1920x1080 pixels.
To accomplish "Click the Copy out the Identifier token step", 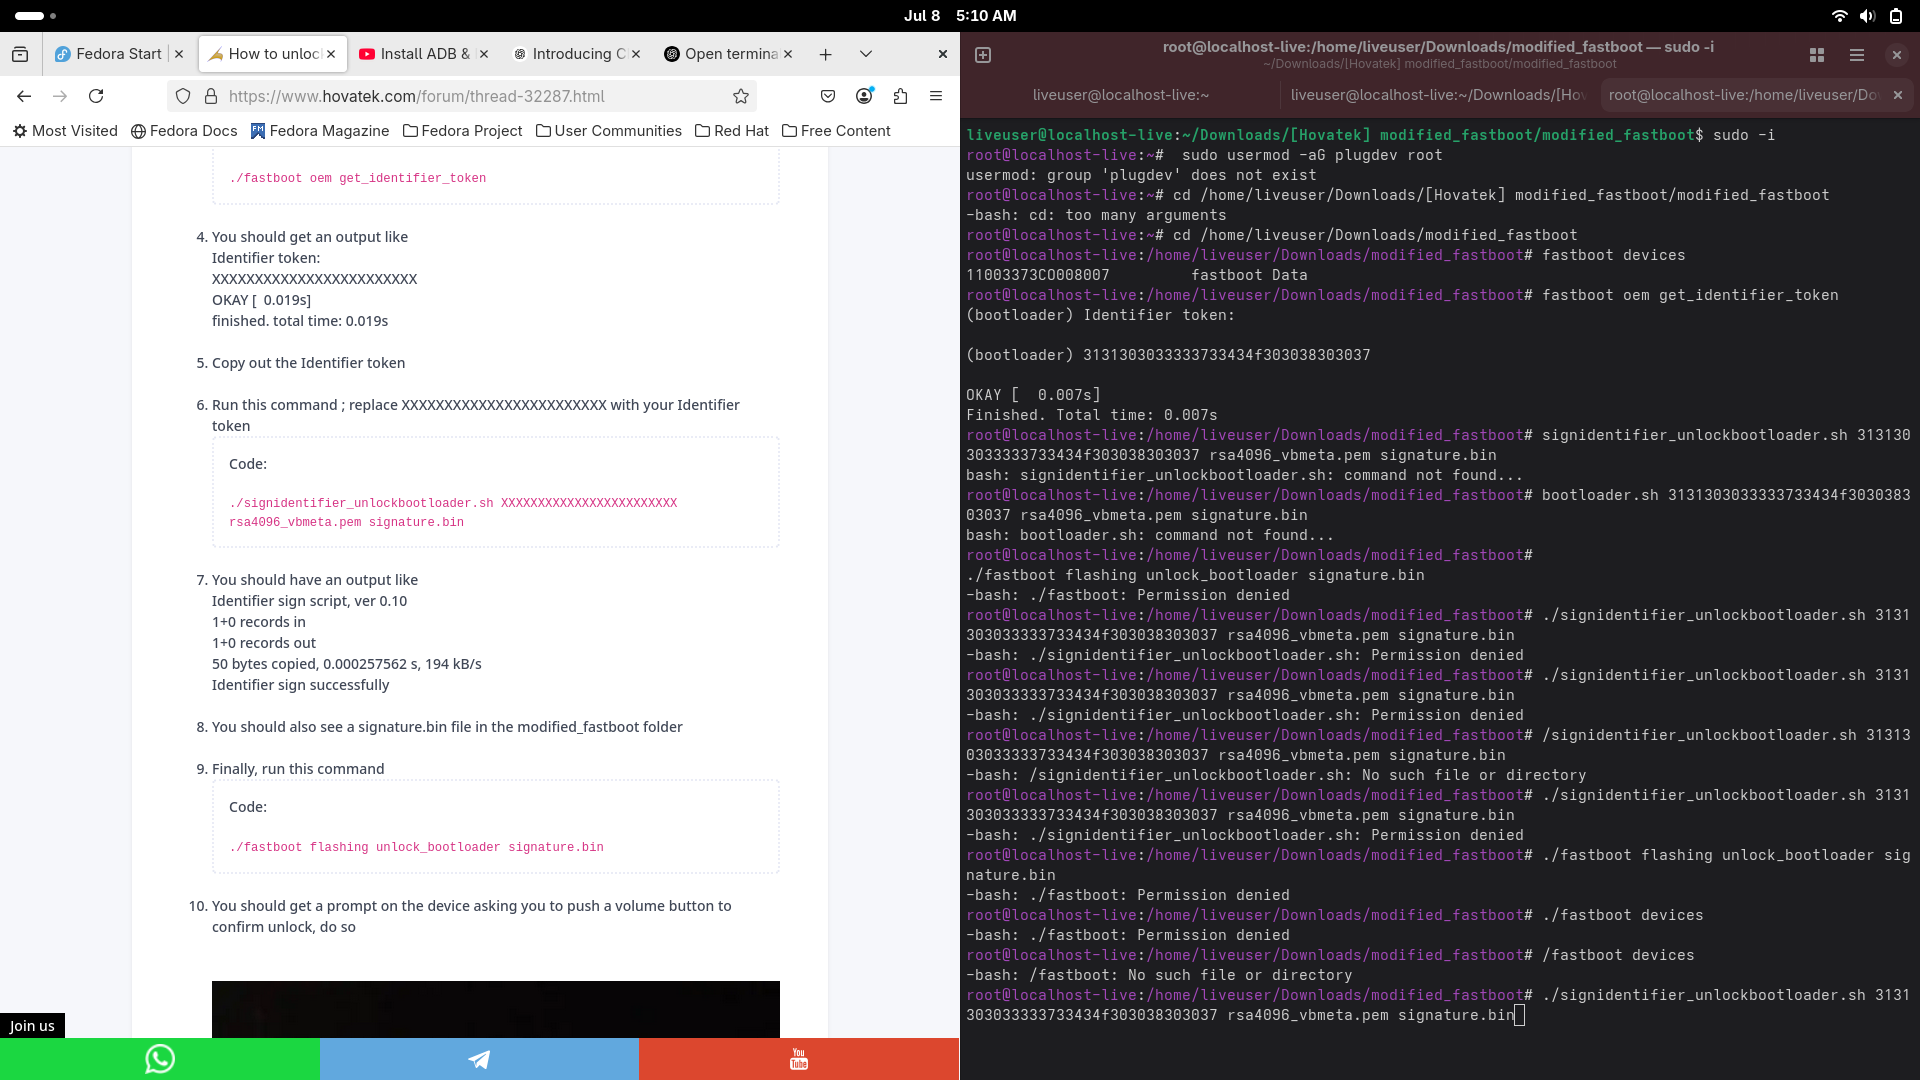I will tap(308, 363).
